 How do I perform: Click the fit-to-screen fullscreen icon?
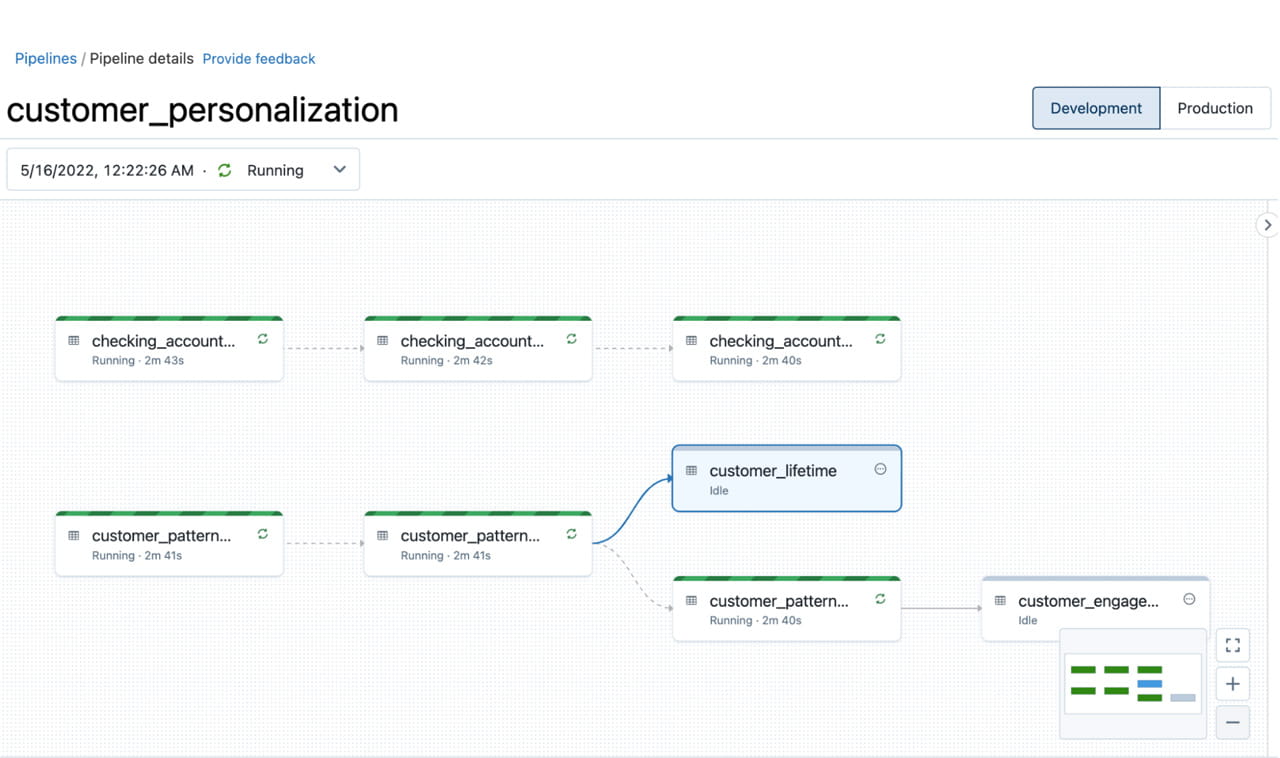coord(1232,645)
